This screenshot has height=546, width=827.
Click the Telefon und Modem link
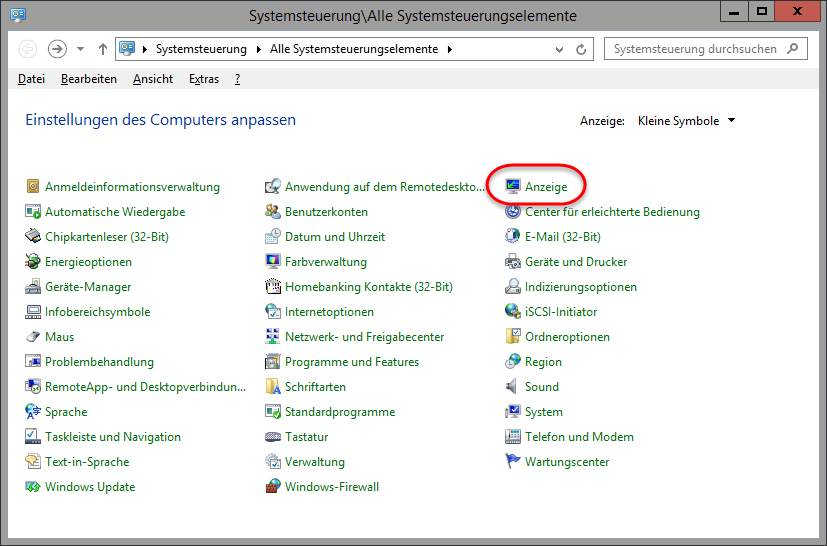[579, 436]
